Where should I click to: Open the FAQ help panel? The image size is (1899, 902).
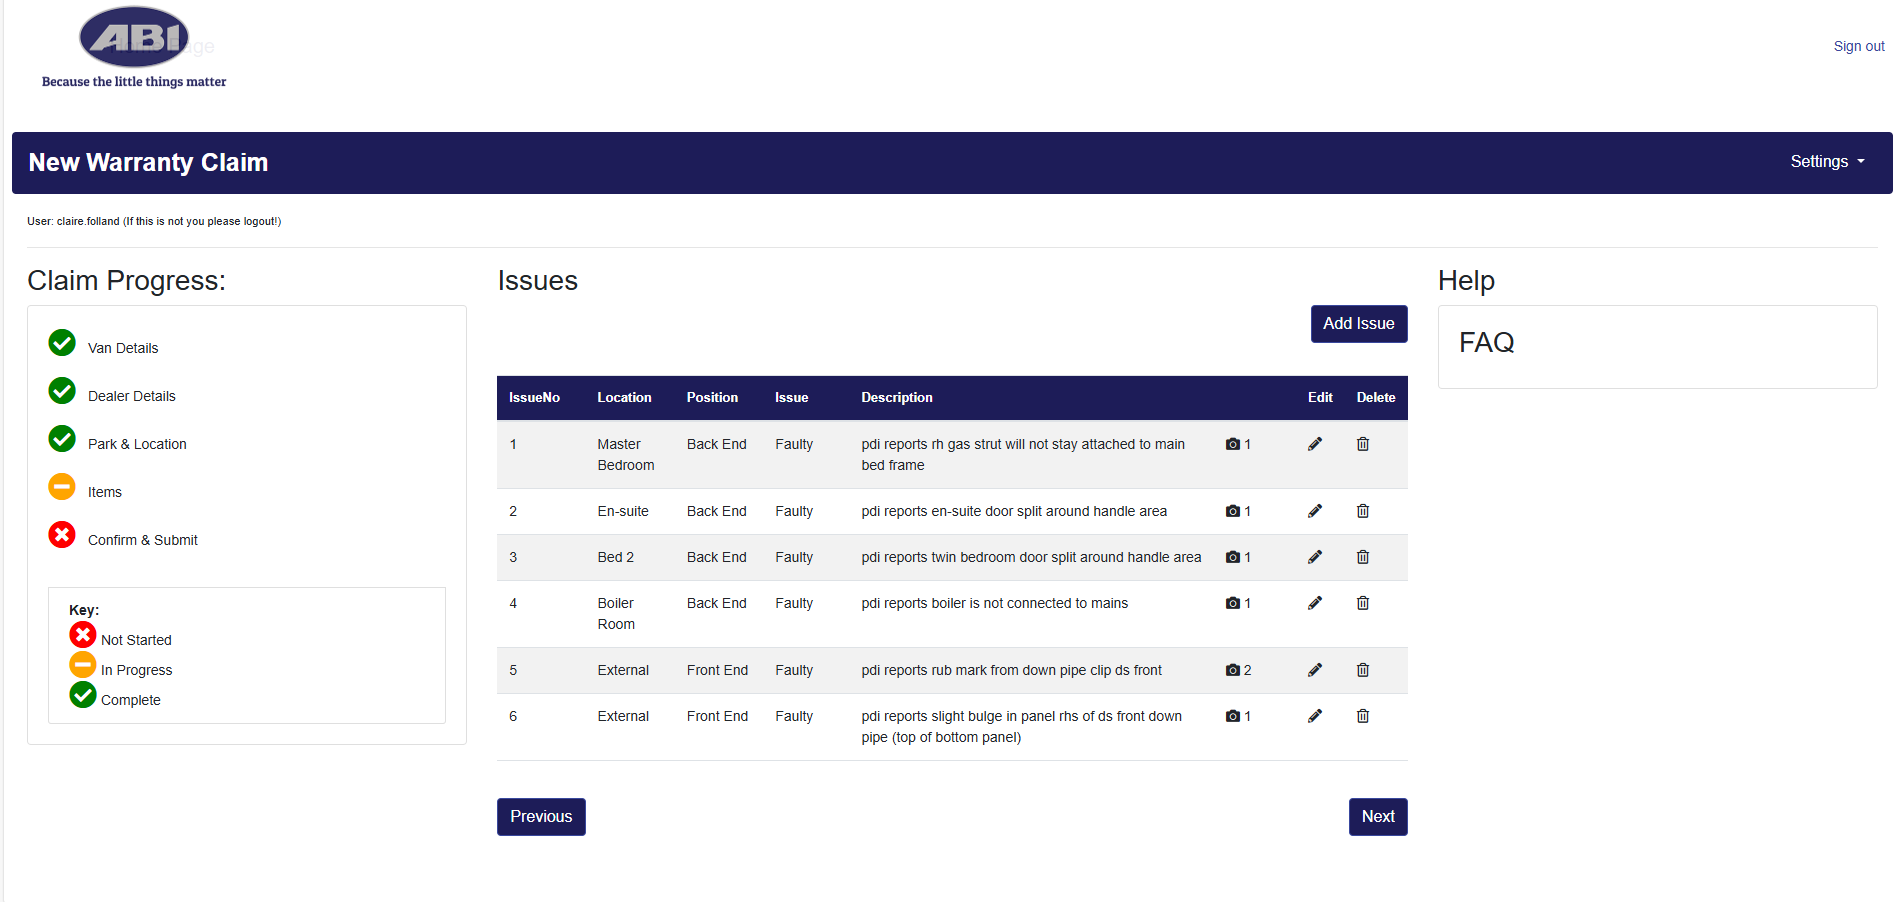pyautogui.click(x=1486, y=343)
